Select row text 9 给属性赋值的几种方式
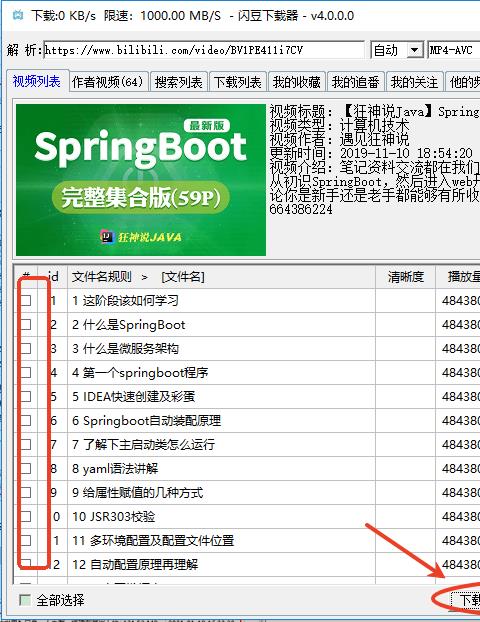Screen dimensions: 480x622 click(137, 493)
